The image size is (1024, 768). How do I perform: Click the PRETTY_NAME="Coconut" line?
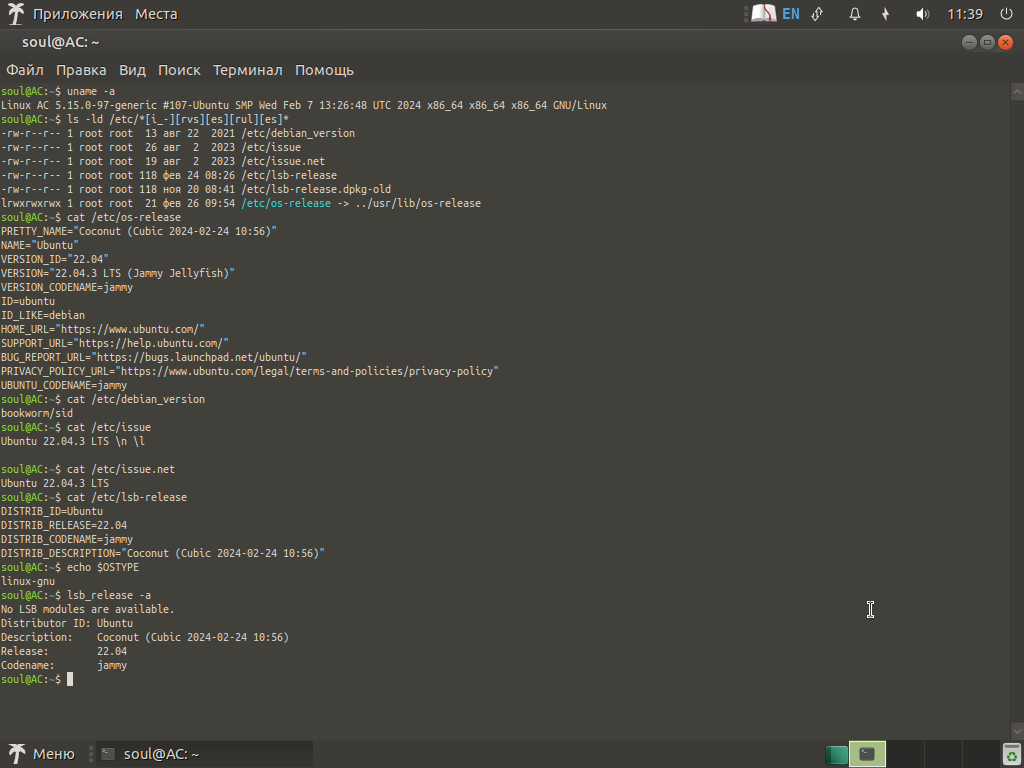[138, 231]
